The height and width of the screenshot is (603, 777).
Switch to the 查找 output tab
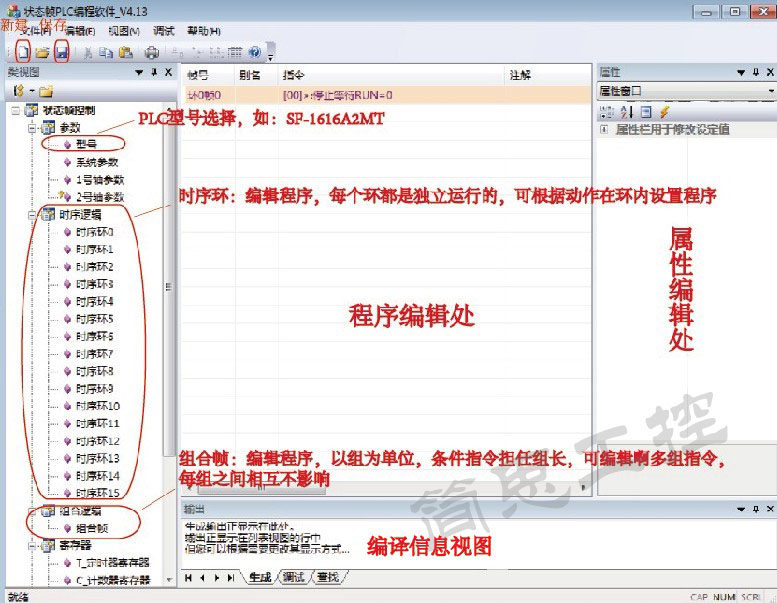(328, 577)
